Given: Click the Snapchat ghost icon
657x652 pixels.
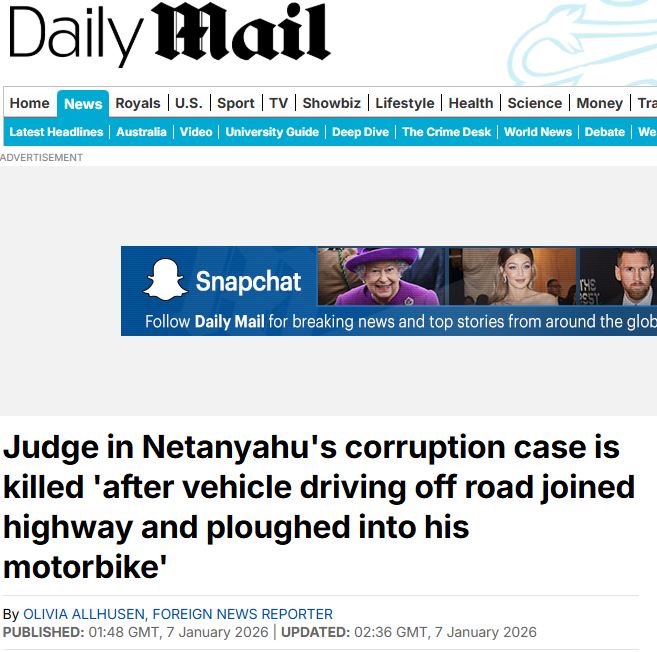Looking at the screenshot, I should 165,279.
